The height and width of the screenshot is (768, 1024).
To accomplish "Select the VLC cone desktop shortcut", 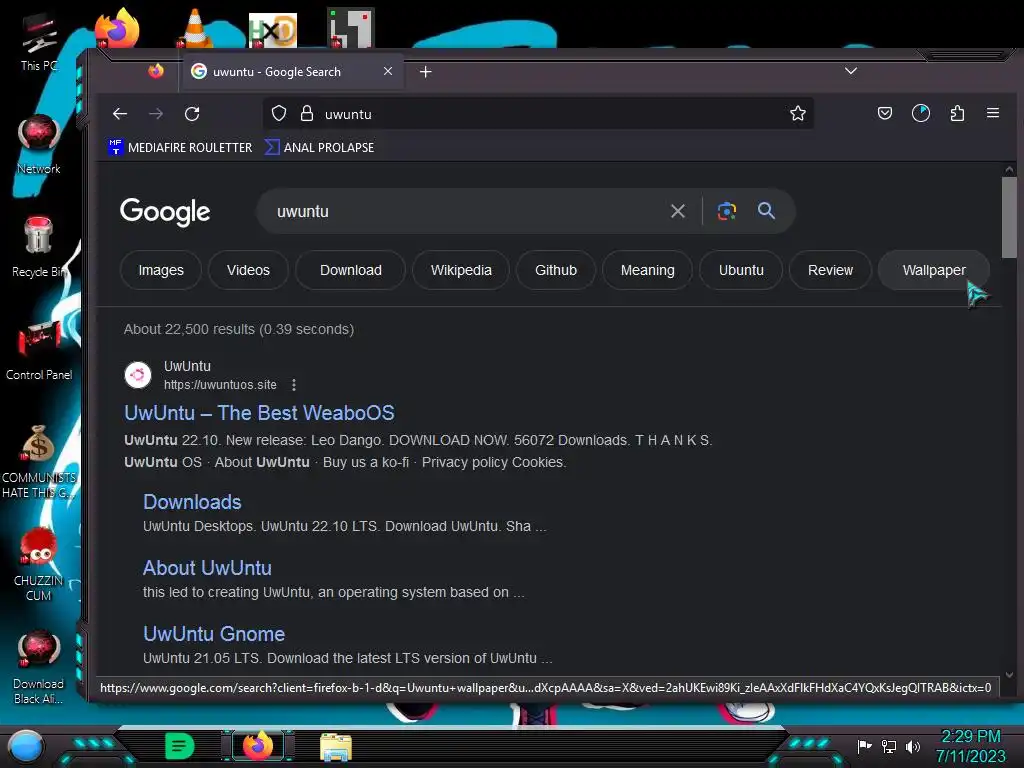I will (195, 29).
